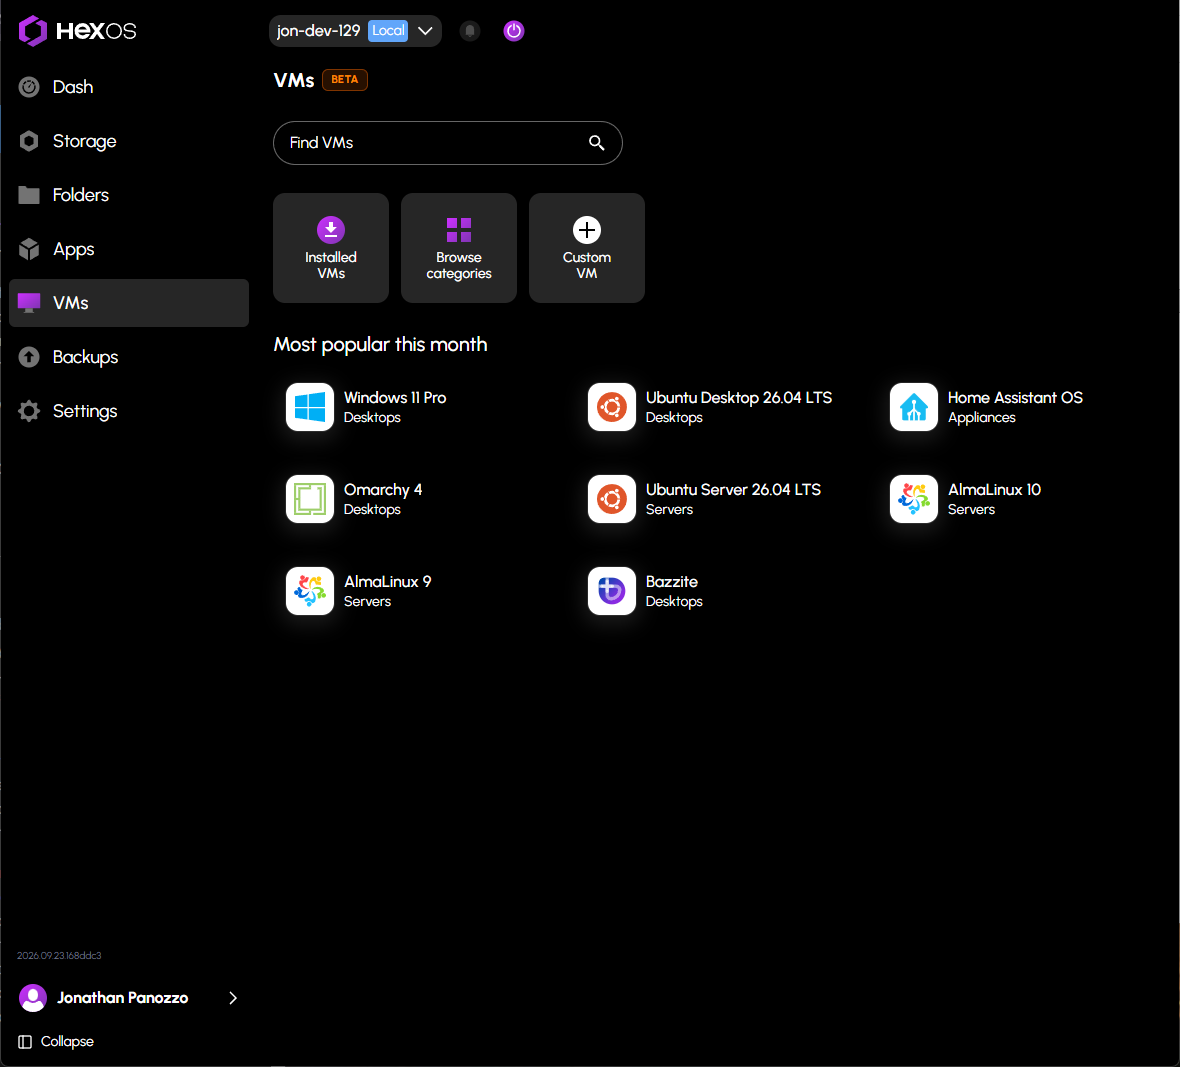1180x1067 pixels.
Task: Click version text 2026.09.23.168ddc3
Action: point(59,956)
